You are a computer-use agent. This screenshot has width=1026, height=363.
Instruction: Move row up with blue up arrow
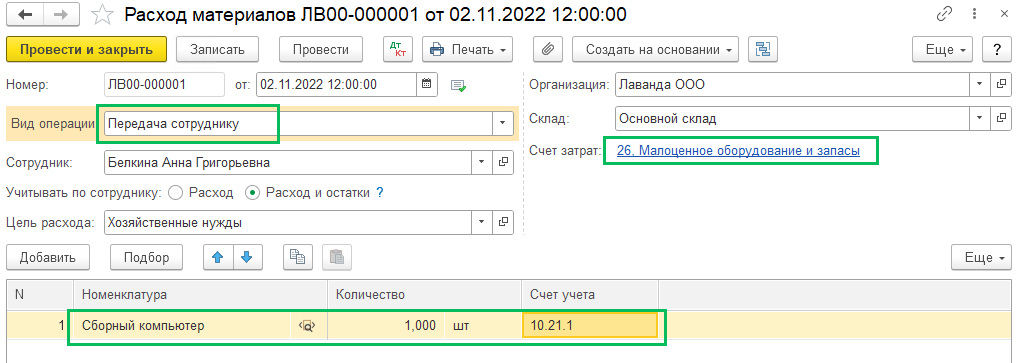(x=218, y=257)
